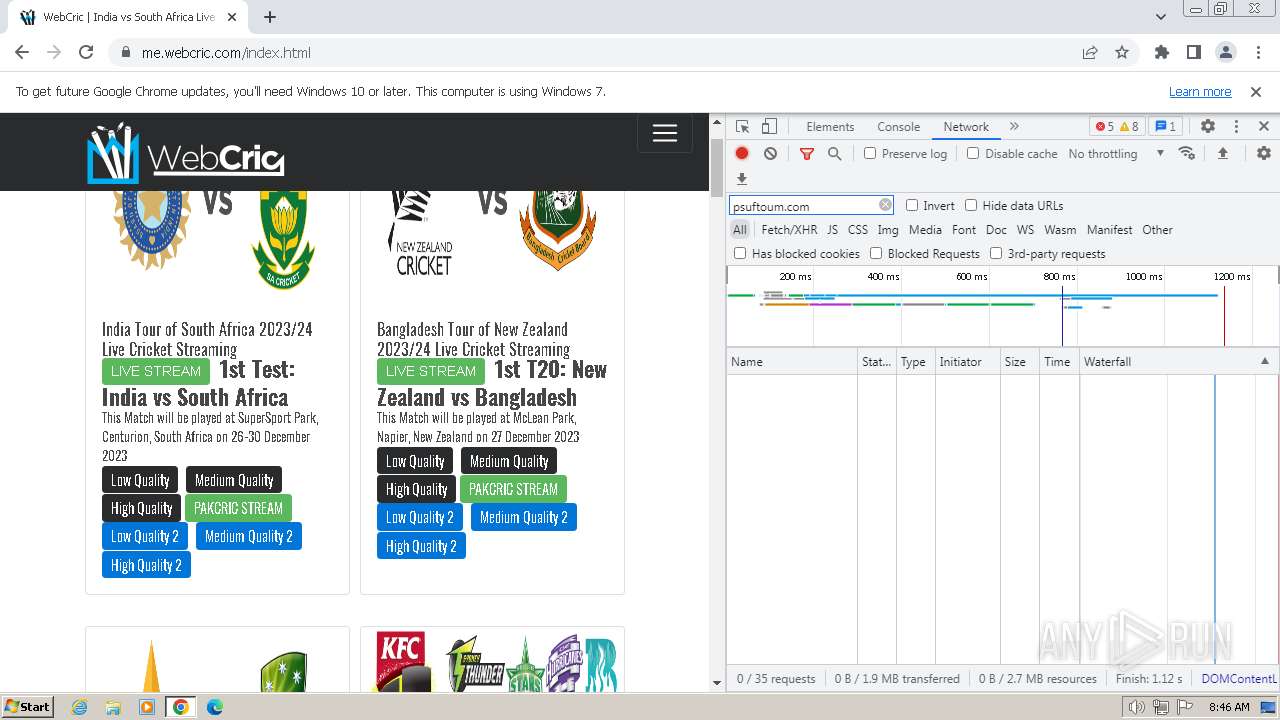Toggle the network filter bar

[807, 153]
